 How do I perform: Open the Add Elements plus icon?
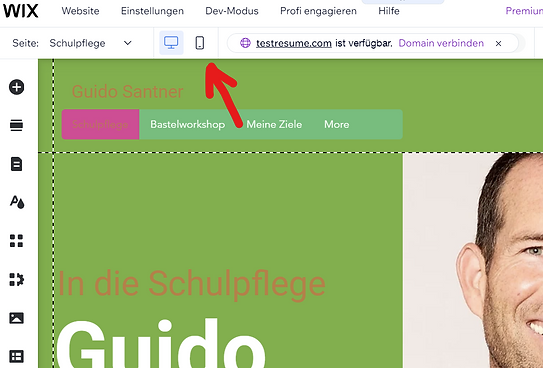point(17,87)
